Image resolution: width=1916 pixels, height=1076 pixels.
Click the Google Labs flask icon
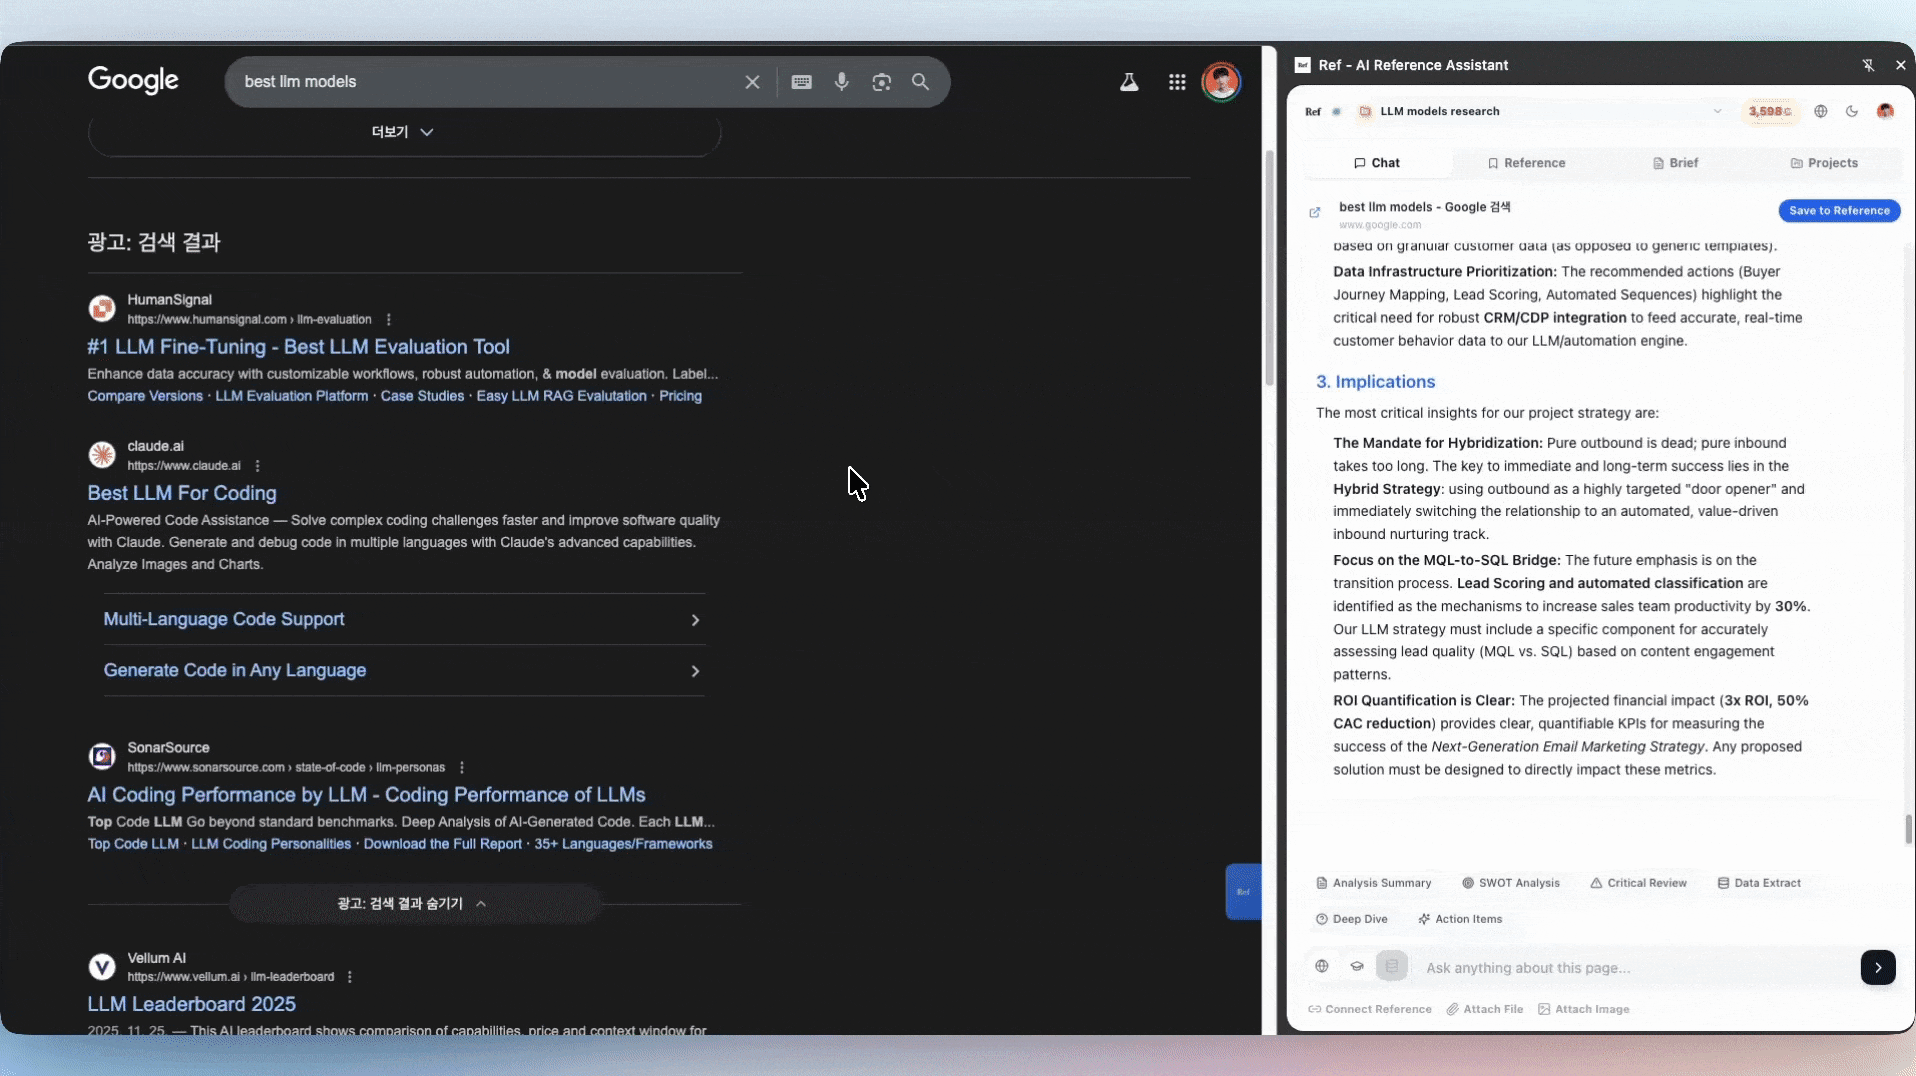coord(1129,82)
